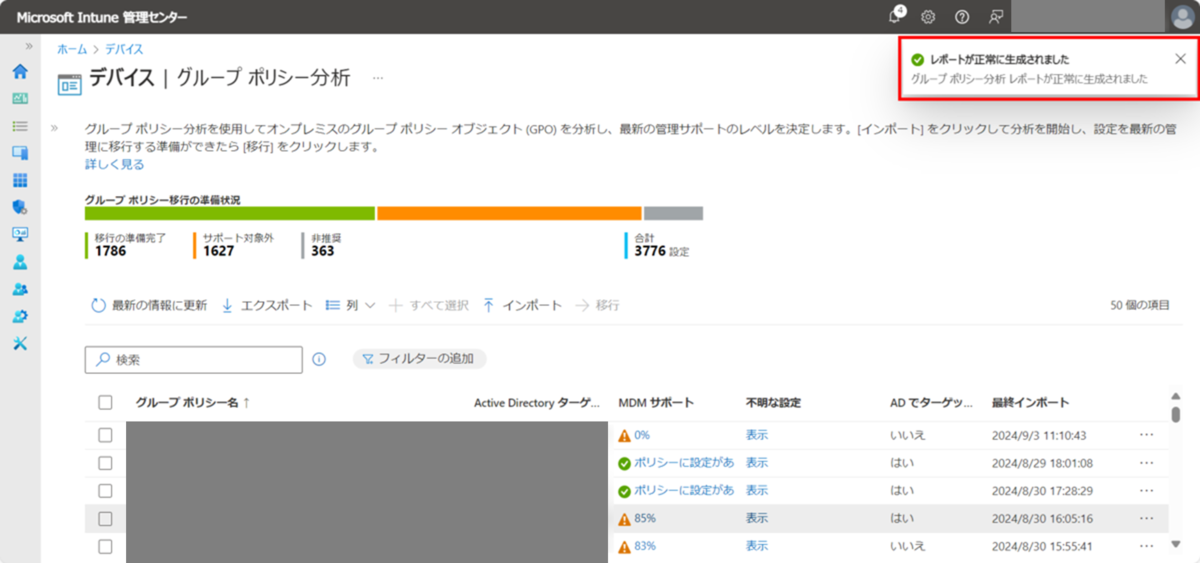The width and height of the screenshot is (1200, 563).
Task: Sort by MDM サポート column header
Action: tap(656, 403)
